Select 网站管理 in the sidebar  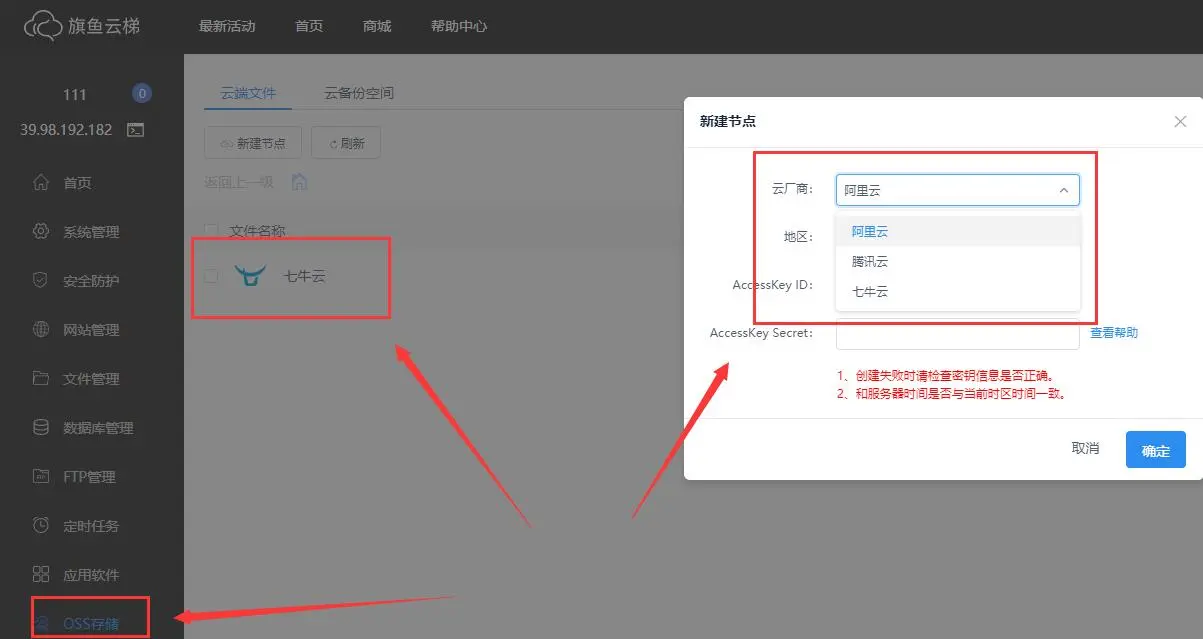click(91, 330)
